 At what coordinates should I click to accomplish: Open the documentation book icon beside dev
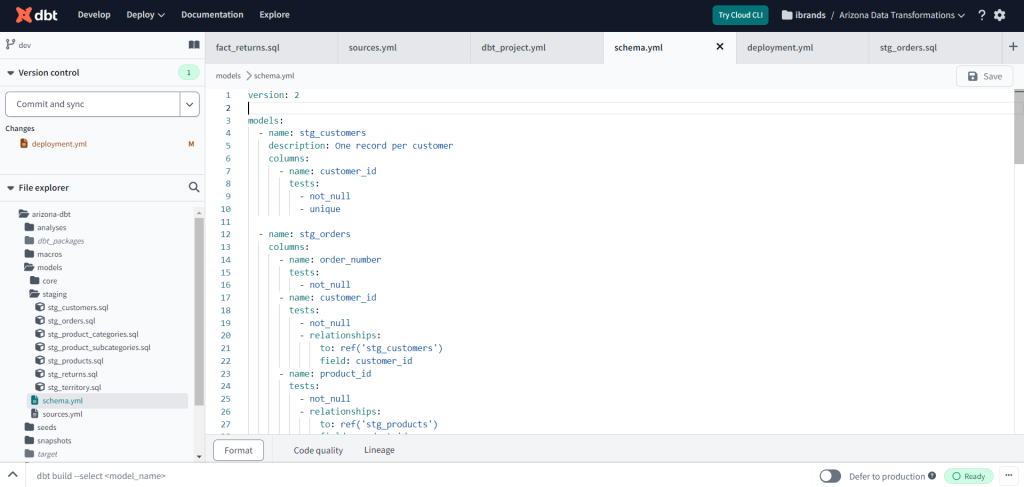(194, 45)
